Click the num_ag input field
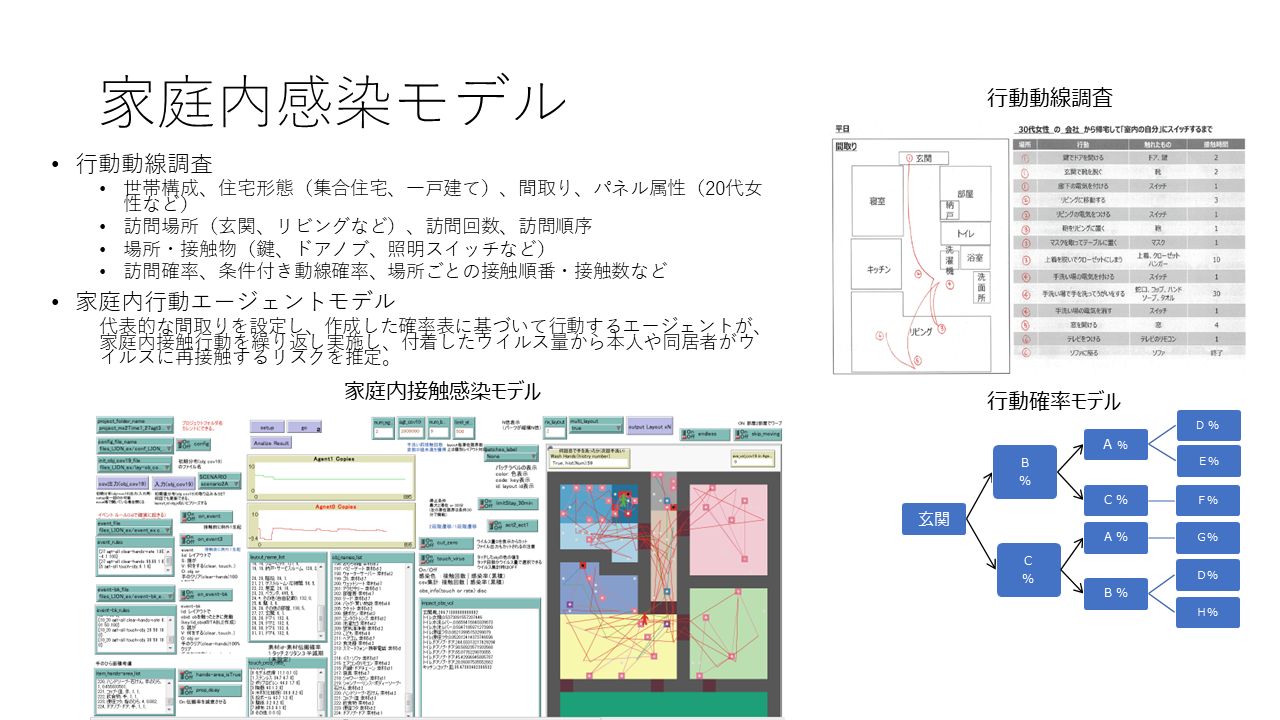The image size is (1280, 720). click(x=383, y=428)
